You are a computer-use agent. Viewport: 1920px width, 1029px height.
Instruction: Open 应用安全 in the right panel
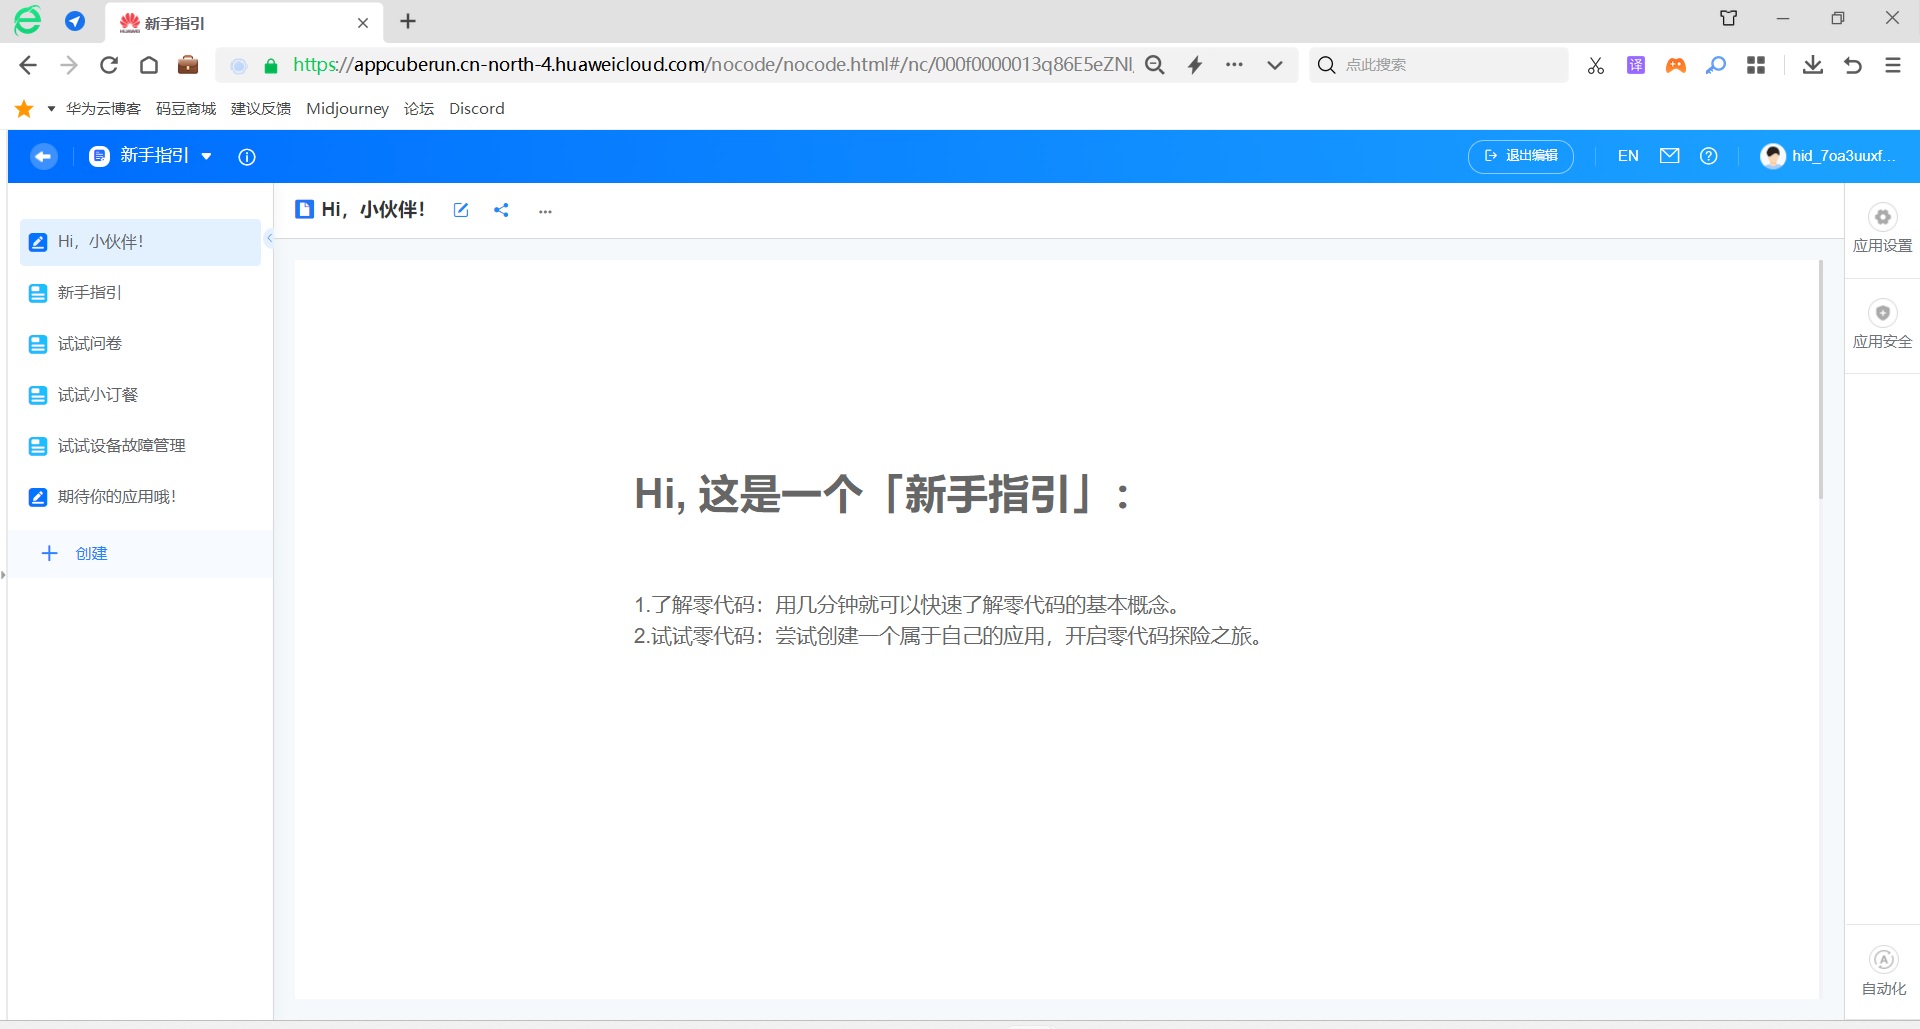(x=1882, y=325)
